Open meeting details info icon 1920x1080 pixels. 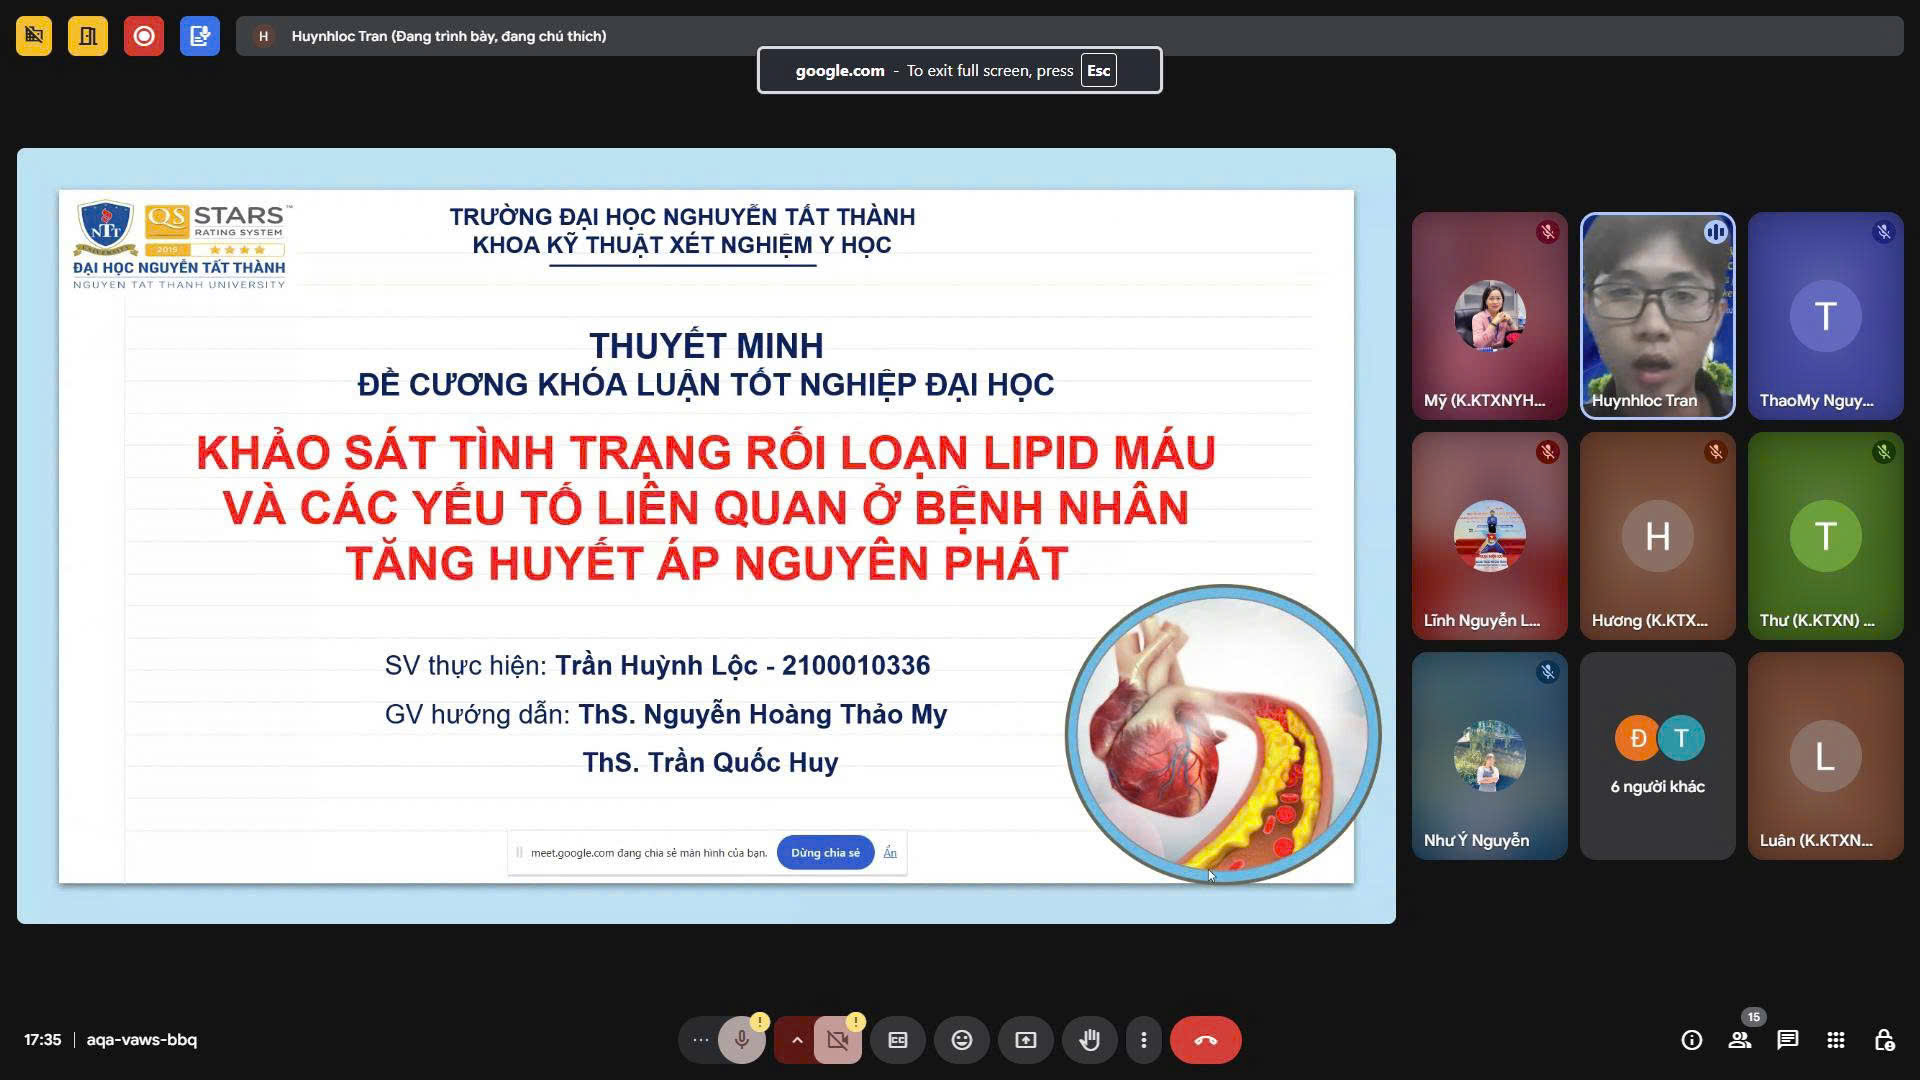pos(1692,1040)
